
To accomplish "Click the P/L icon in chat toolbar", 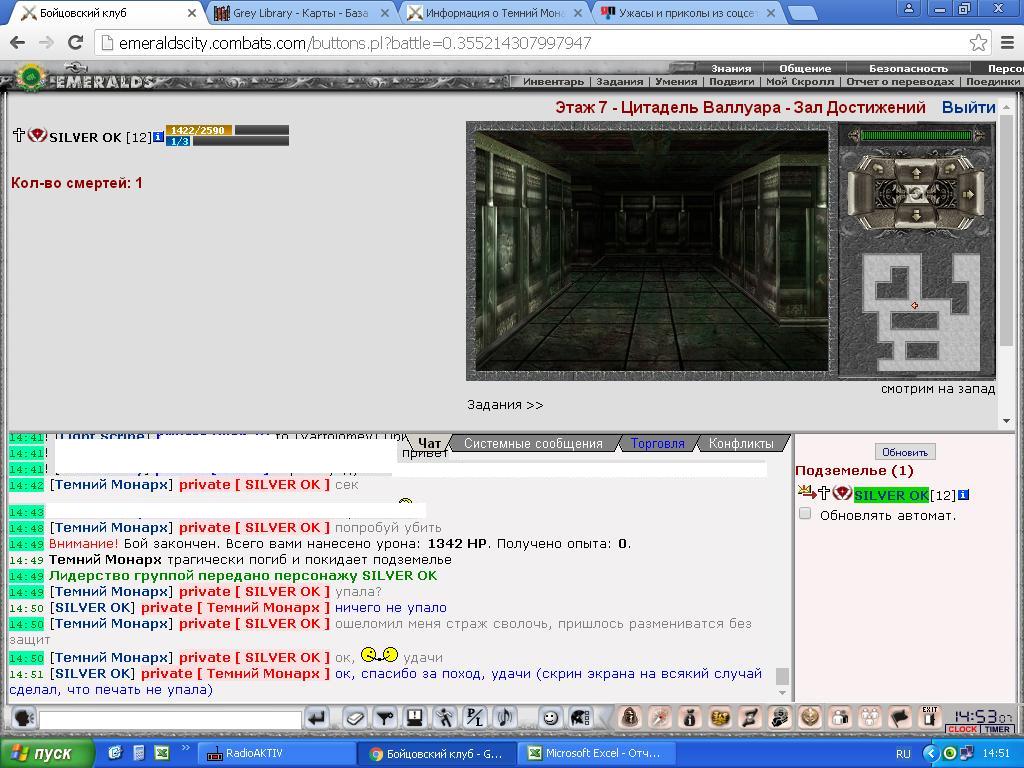I will 474,718.
